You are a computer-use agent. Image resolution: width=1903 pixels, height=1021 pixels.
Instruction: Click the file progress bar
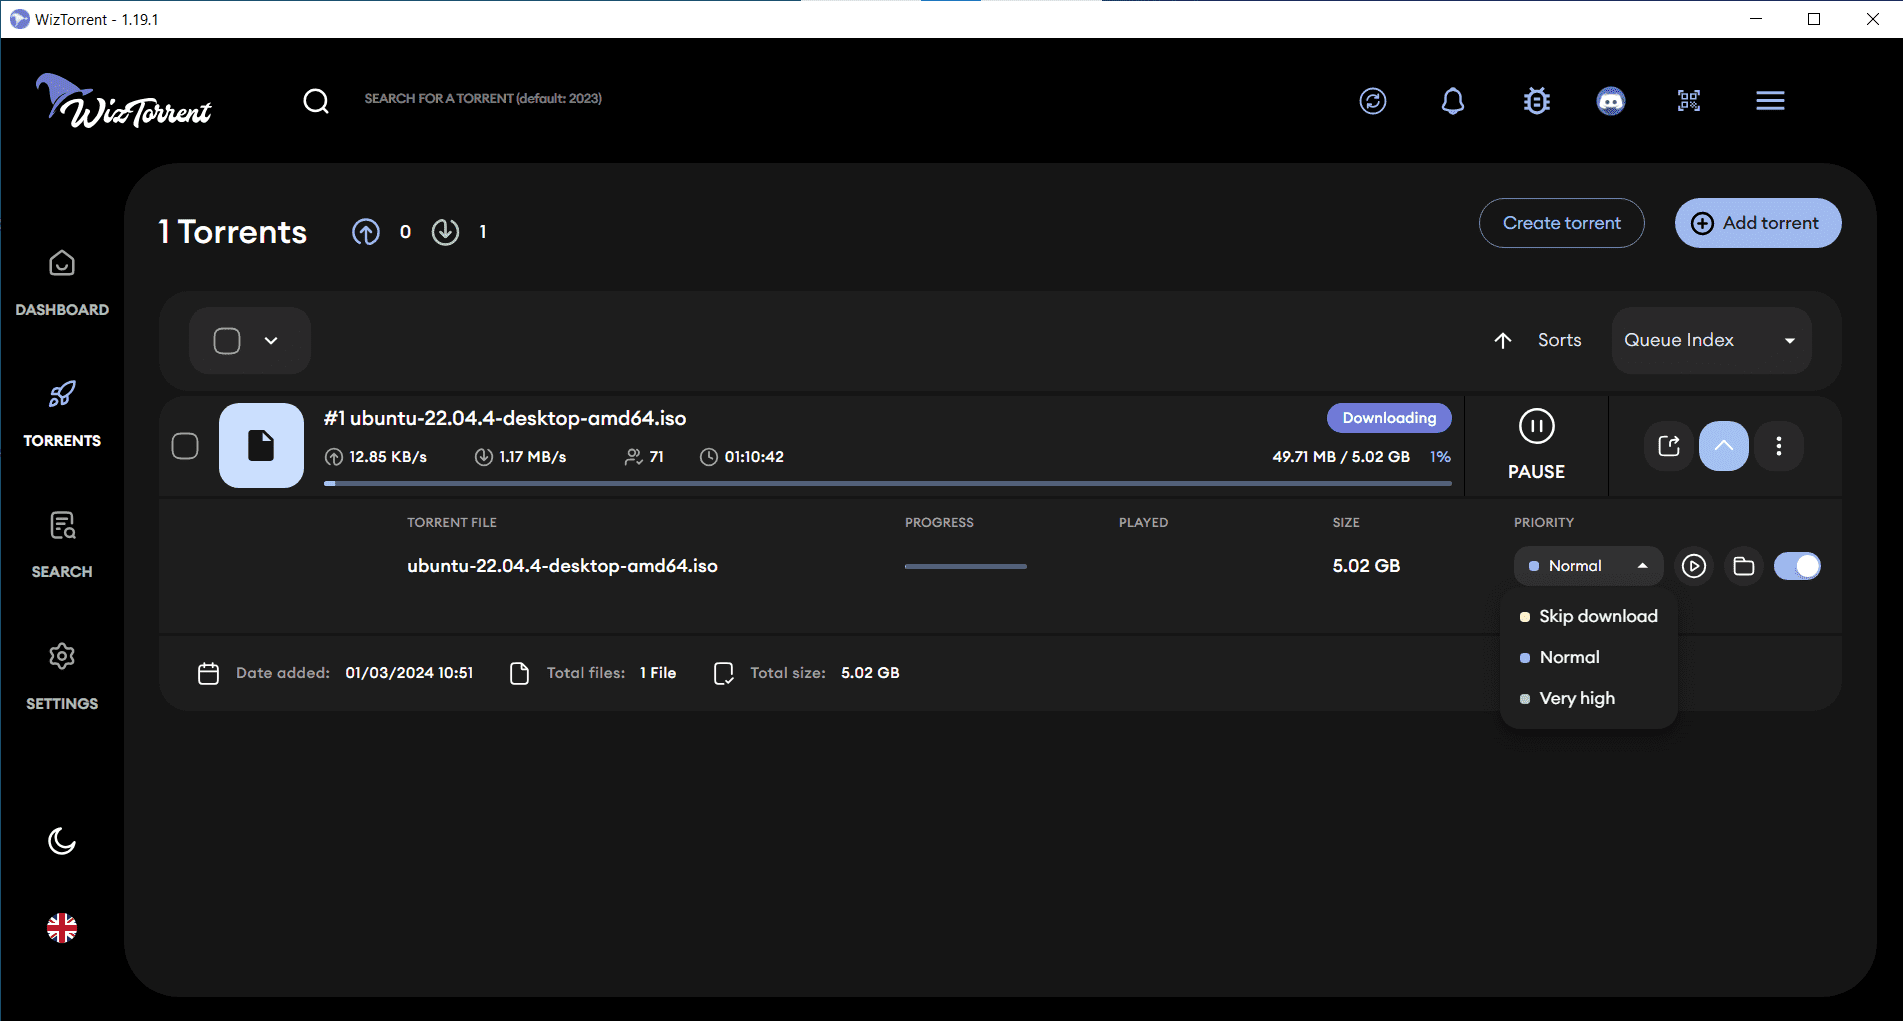965,566
